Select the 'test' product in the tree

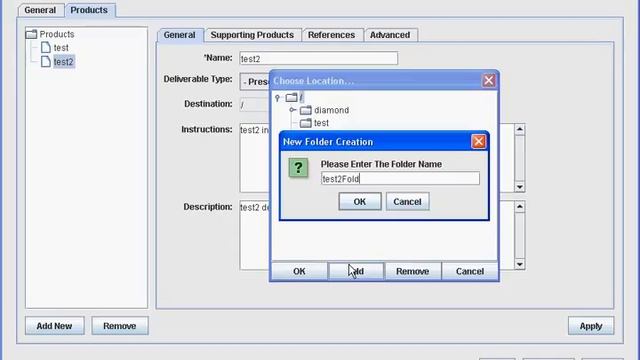click(x=61, y=48)
